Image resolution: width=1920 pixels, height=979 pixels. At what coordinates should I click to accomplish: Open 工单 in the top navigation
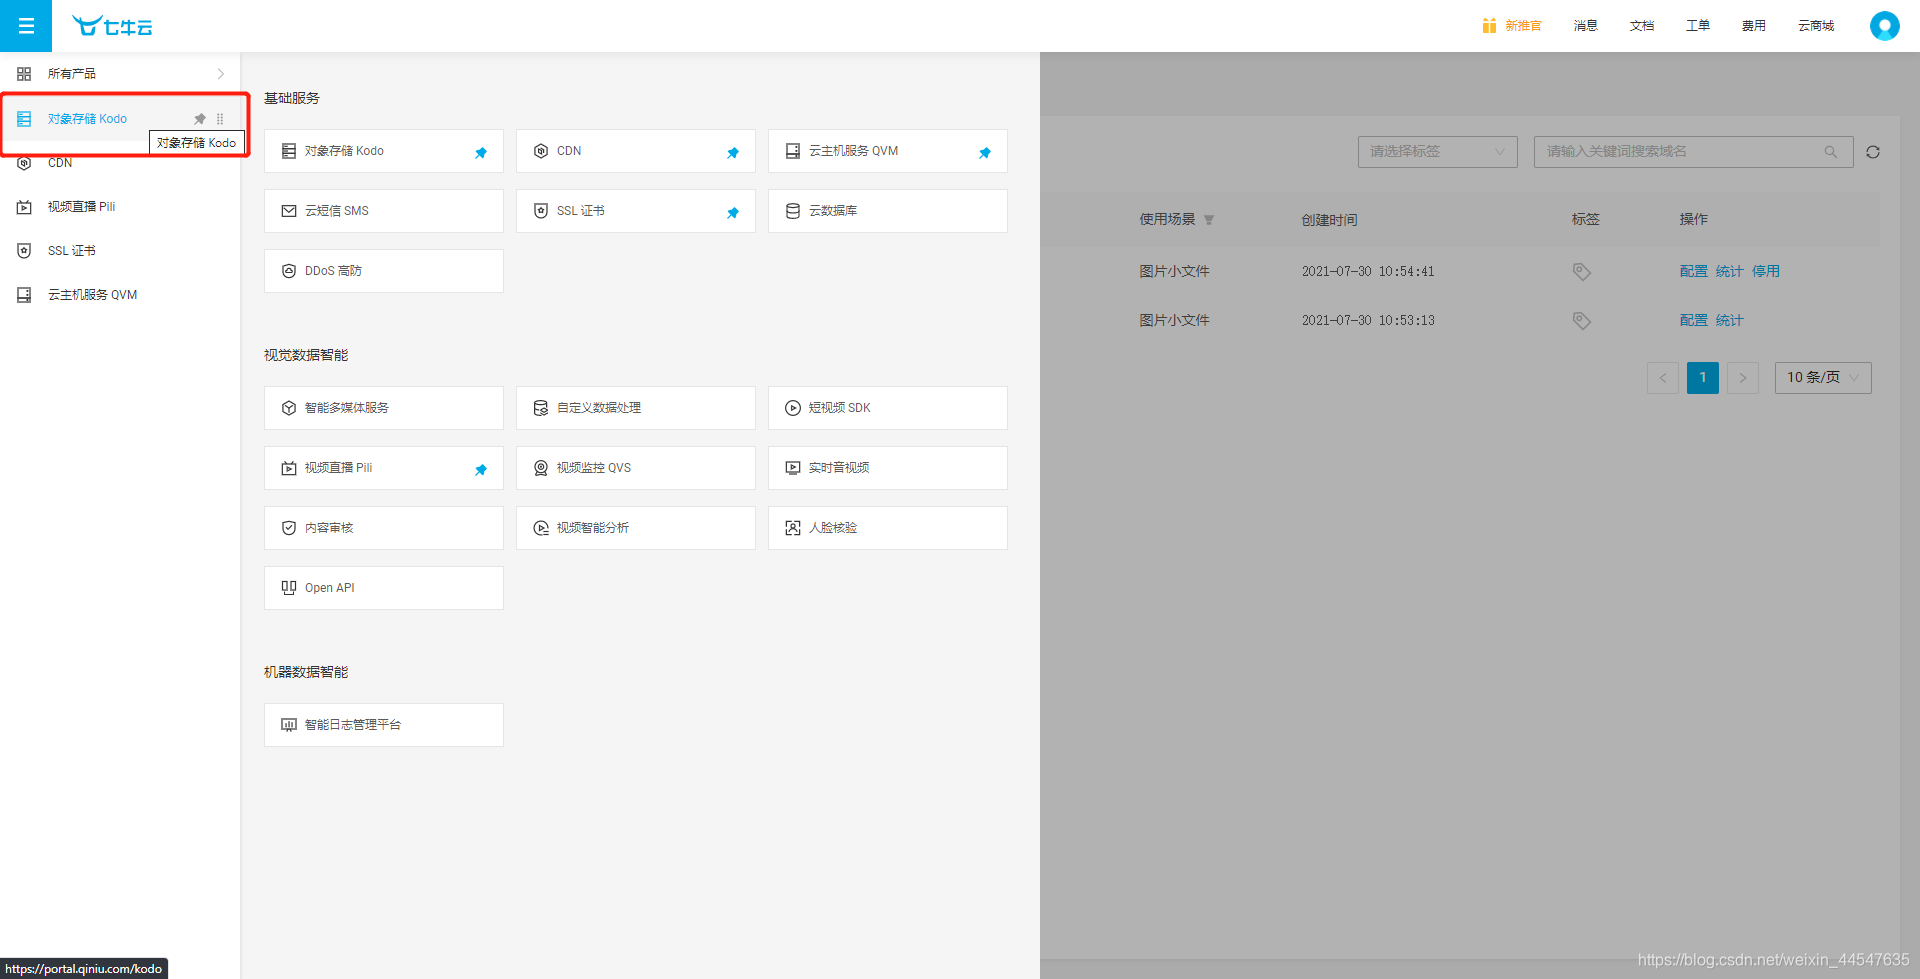(x=1697, y=26)
